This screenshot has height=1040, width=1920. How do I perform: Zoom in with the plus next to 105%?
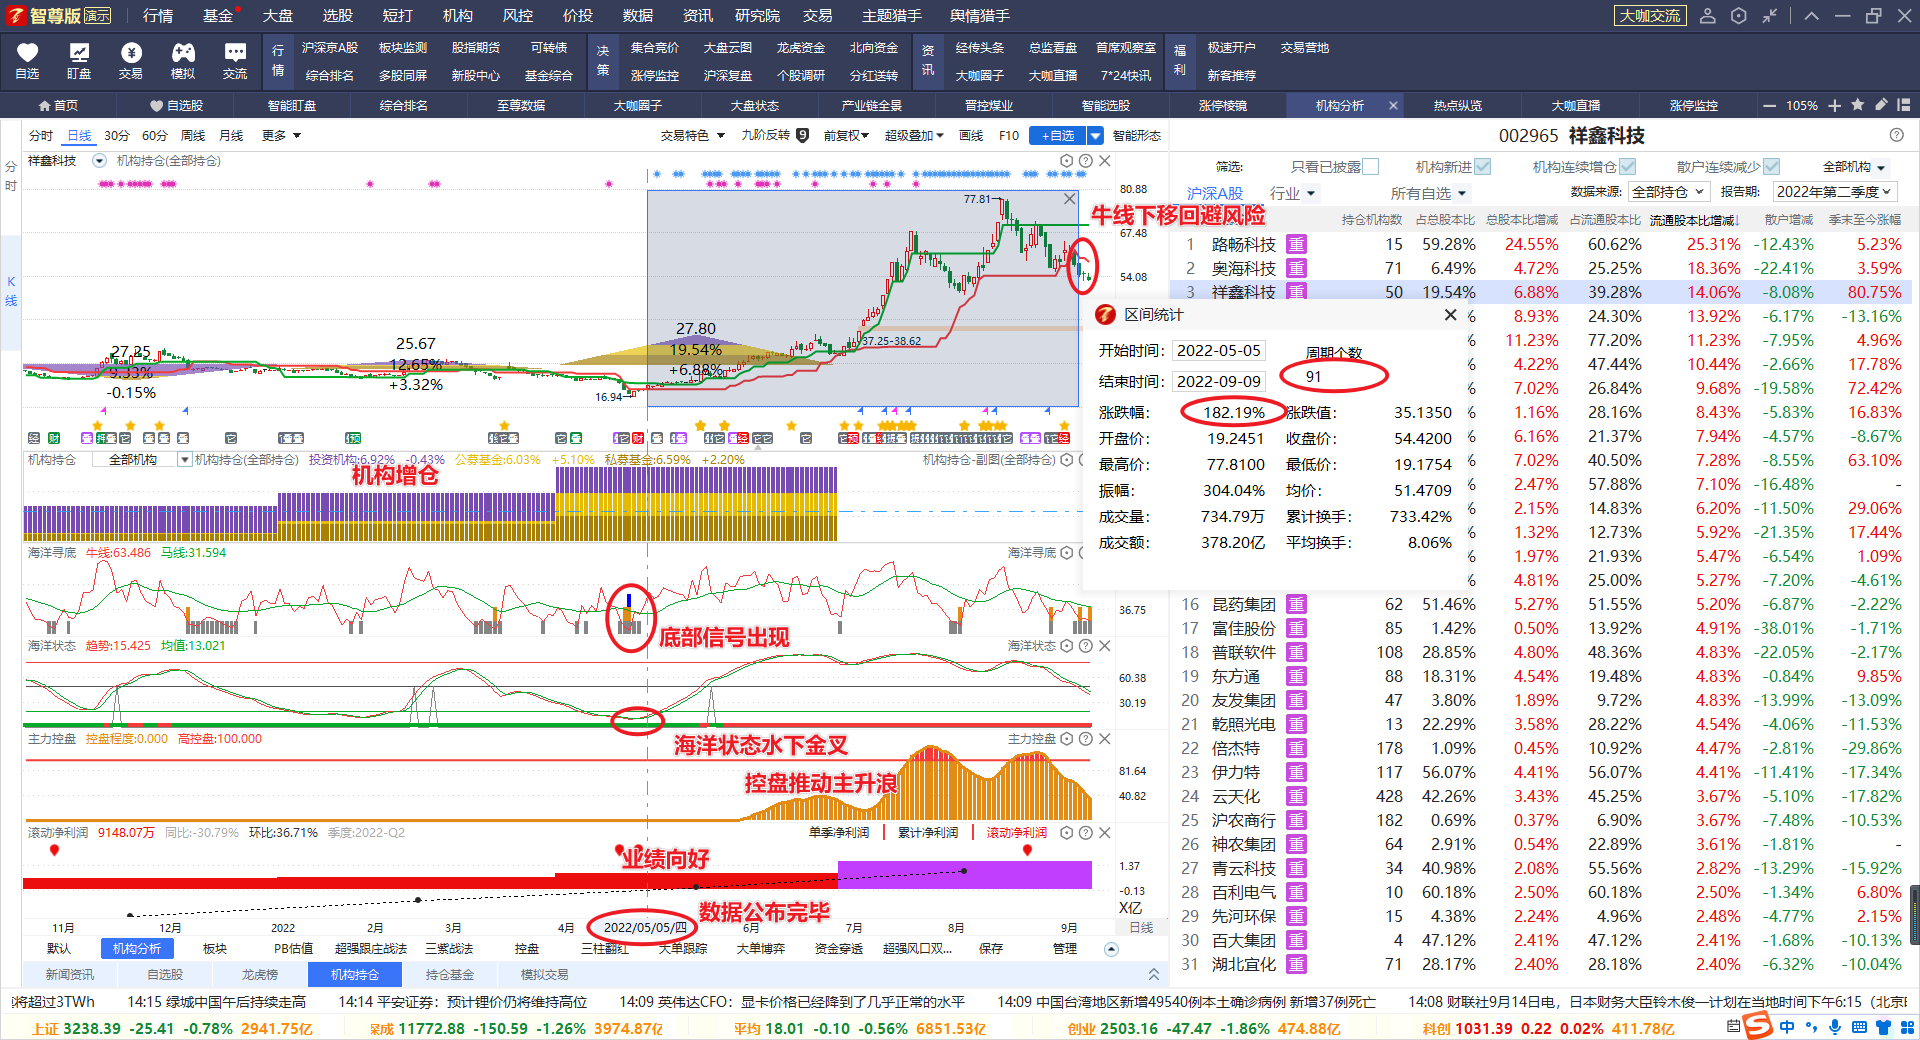click(1834, 105)
